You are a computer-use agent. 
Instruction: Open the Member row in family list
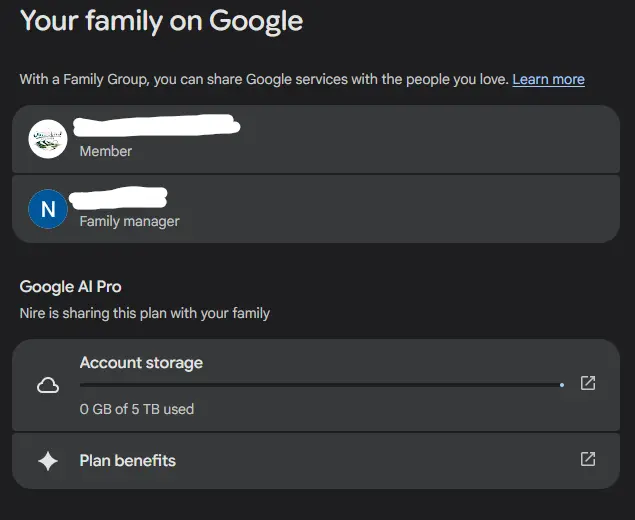(x=316, y=139)
